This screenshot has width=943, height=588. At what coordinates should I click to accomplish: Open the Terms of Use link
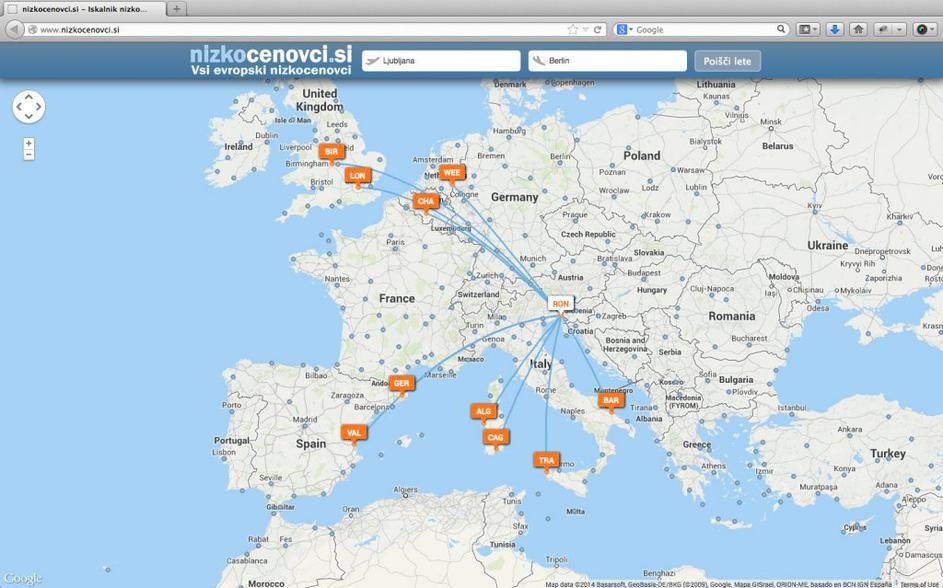[x=919, y=584]
